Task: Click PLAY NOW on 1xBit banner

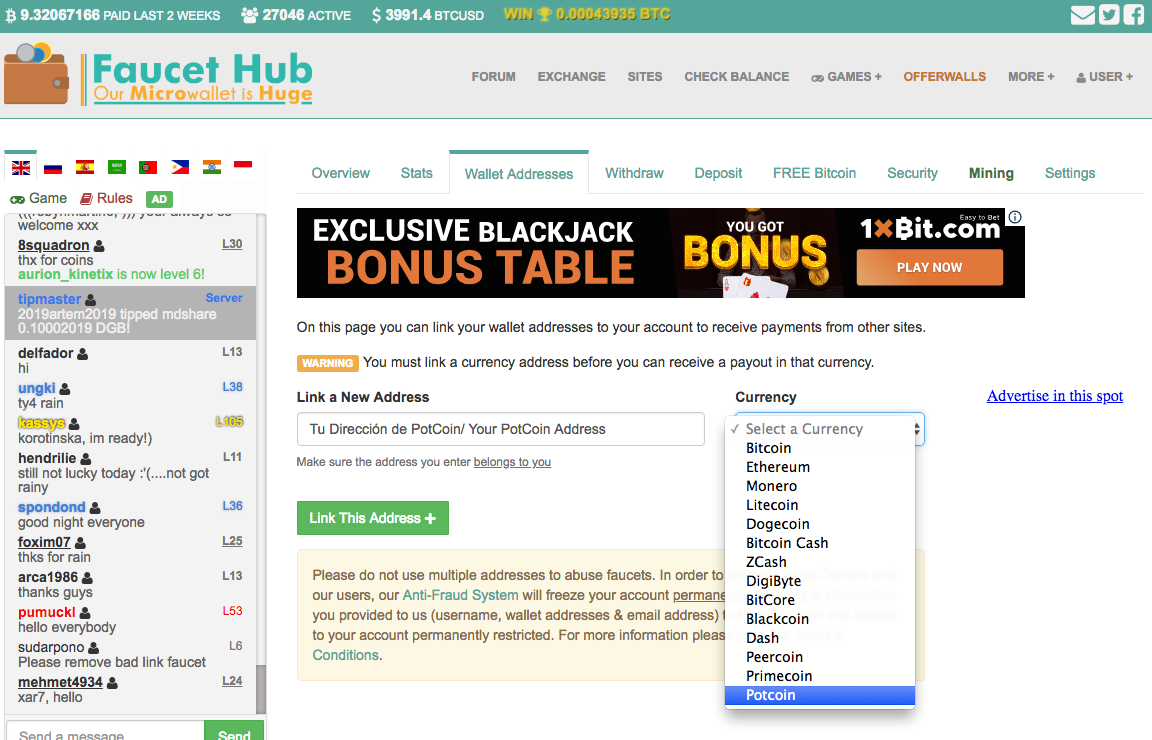Action: [929, 267]
